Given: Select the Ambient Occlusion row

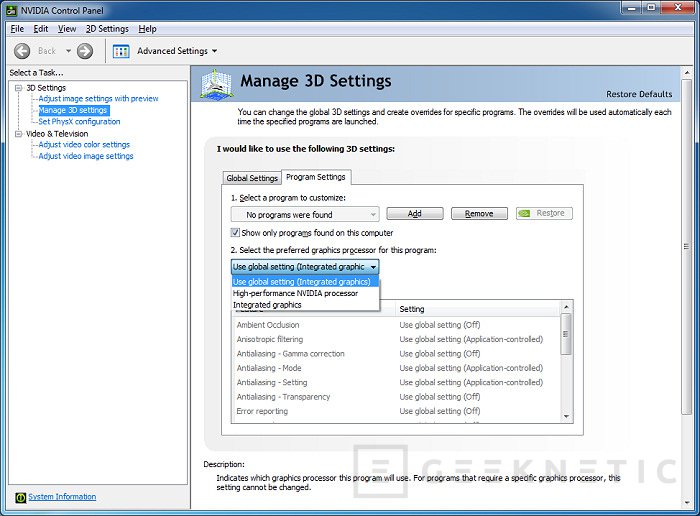Looking at the screenshot, I should click(x=396, y=325).
